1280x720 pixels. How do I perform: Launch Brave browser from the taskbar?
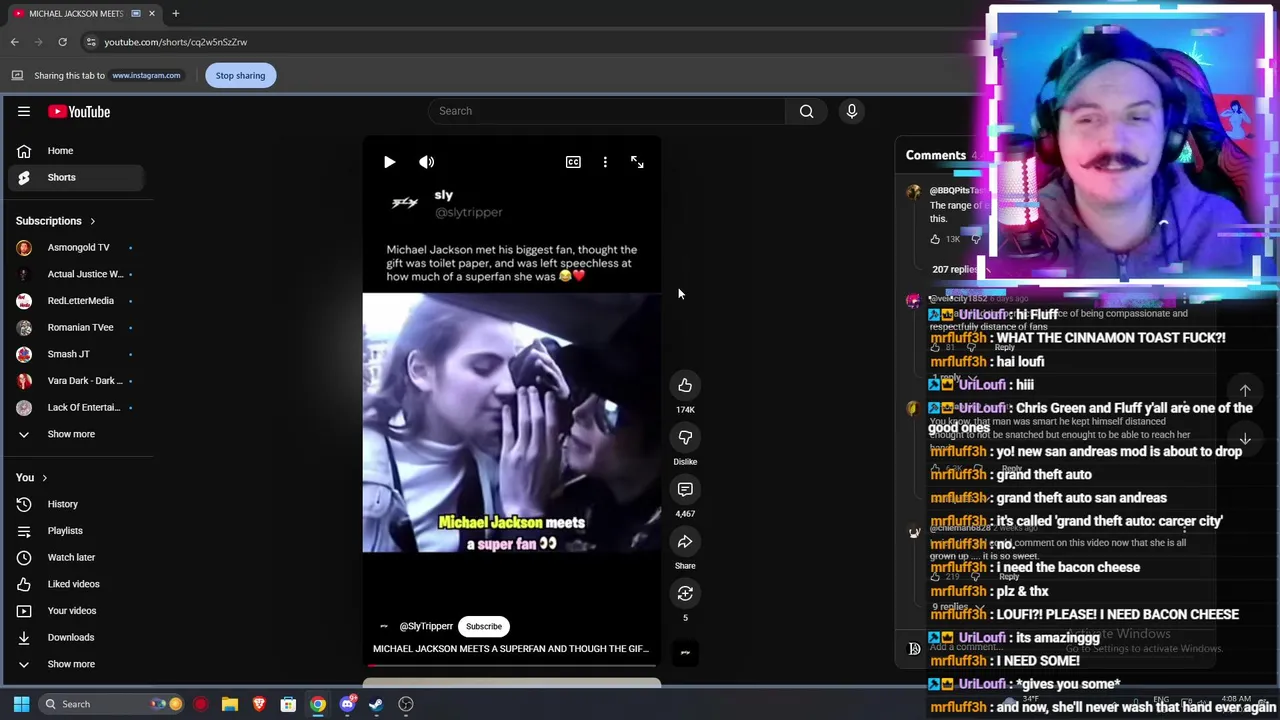point(259,704)
